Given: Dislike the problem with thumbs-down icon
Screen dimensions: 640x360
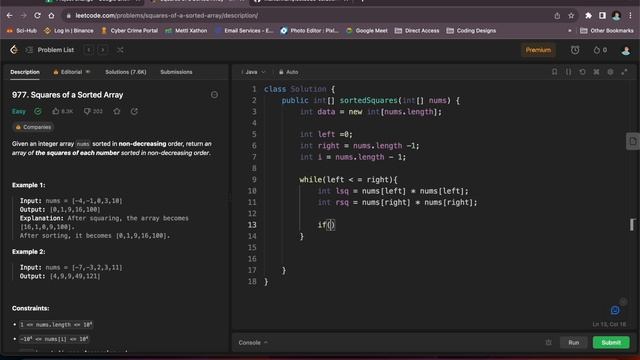Looking at the screenshot, I should pyautogui.click(x=93, y=111).
